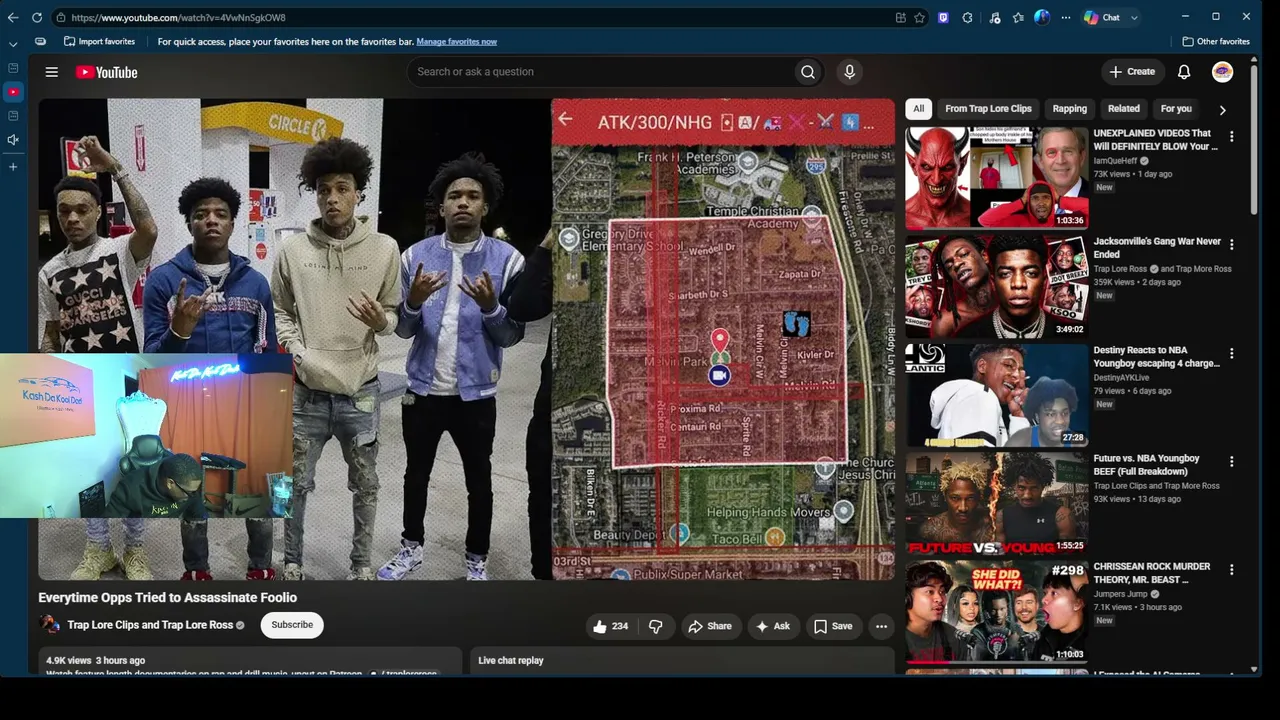Open the notifications bell
Viewport: 1280px width, 720px height.
[x=1184, y=72]
